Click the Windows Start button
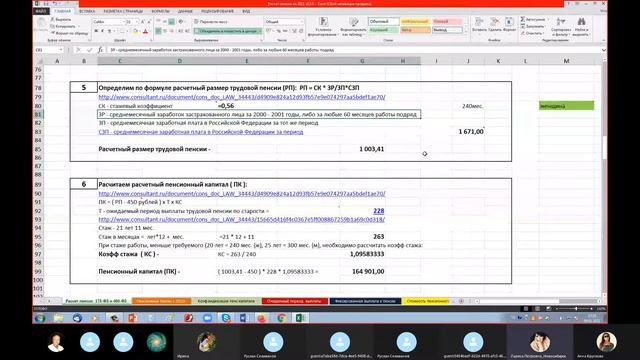The image size is (640, 360). (40, 318)
